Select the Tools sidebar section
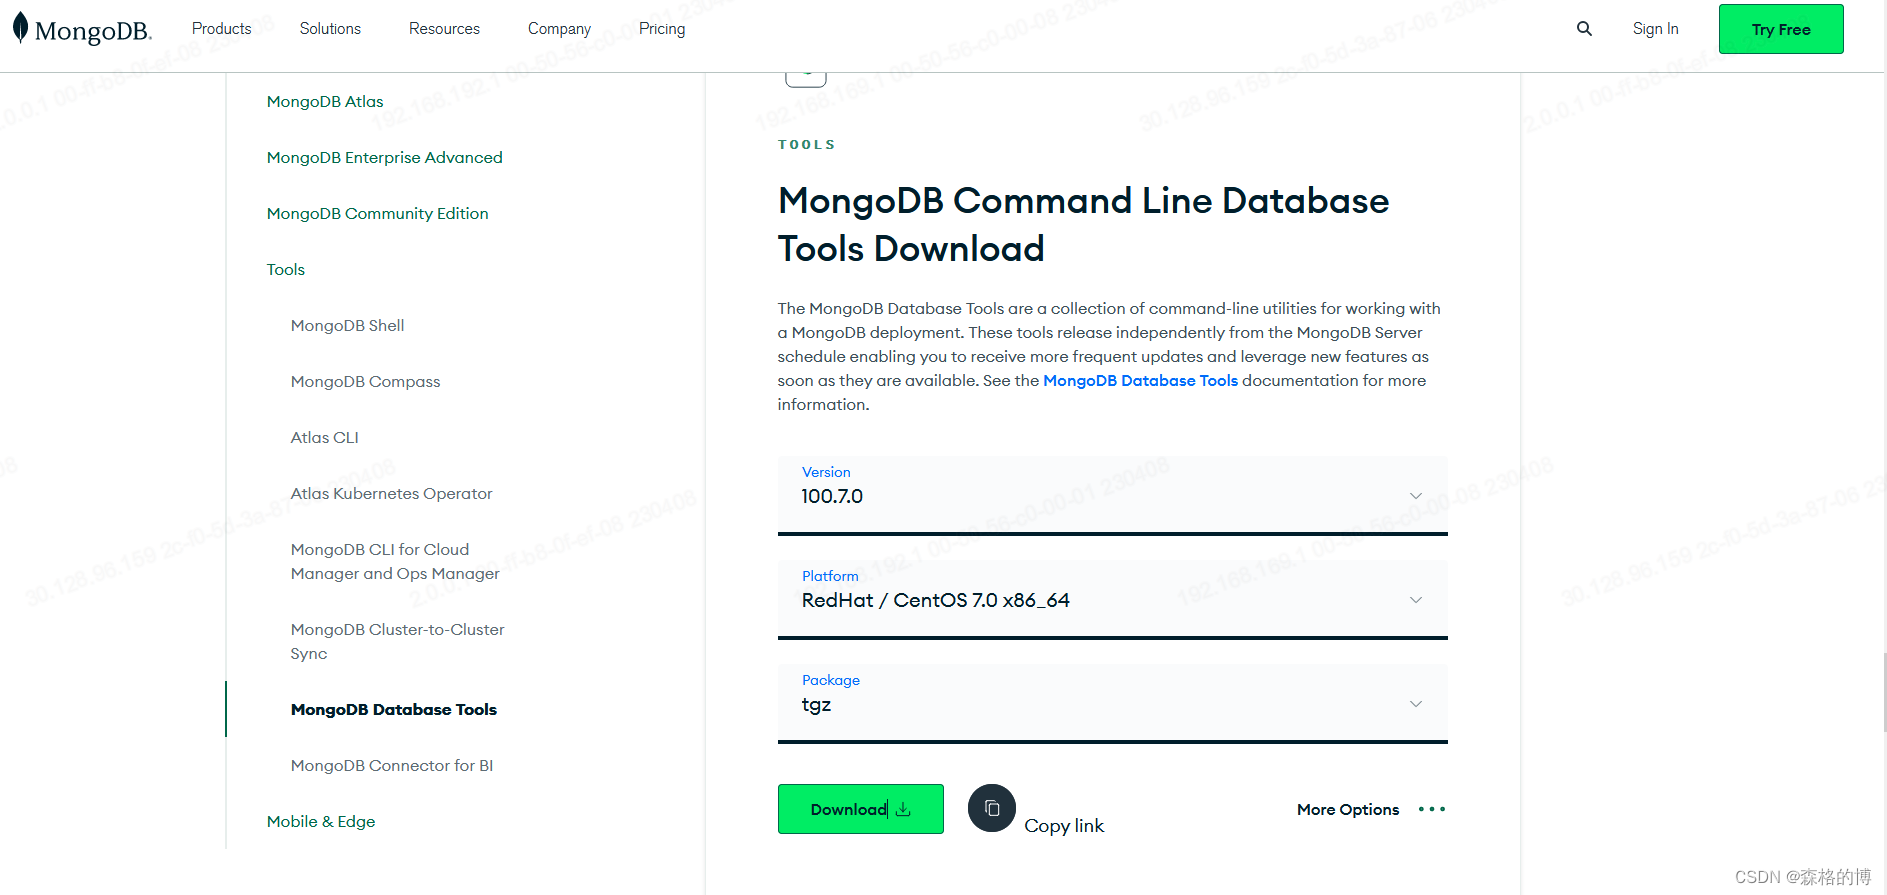Image resolution: width=1887 pixels, height=895 pixels. (285, 269)
